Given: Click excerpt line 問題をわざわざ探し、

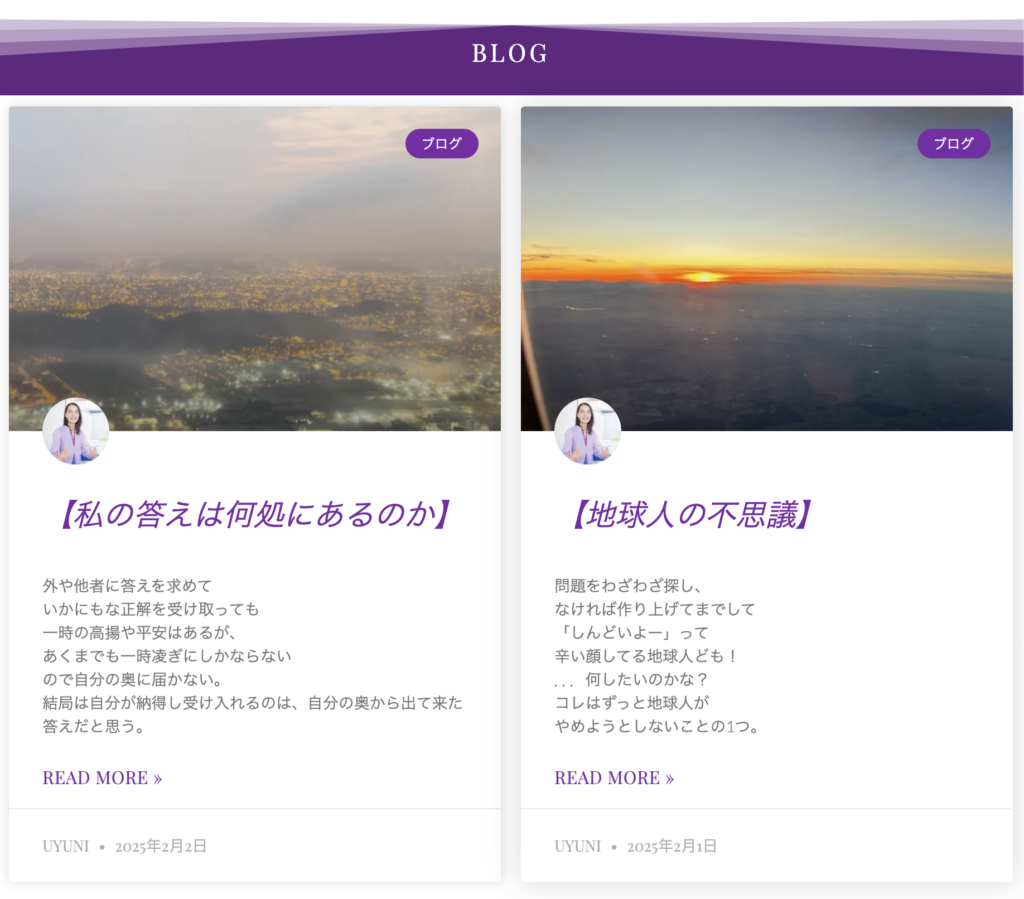Looking at the screenshot, I should tap(628, 586).
